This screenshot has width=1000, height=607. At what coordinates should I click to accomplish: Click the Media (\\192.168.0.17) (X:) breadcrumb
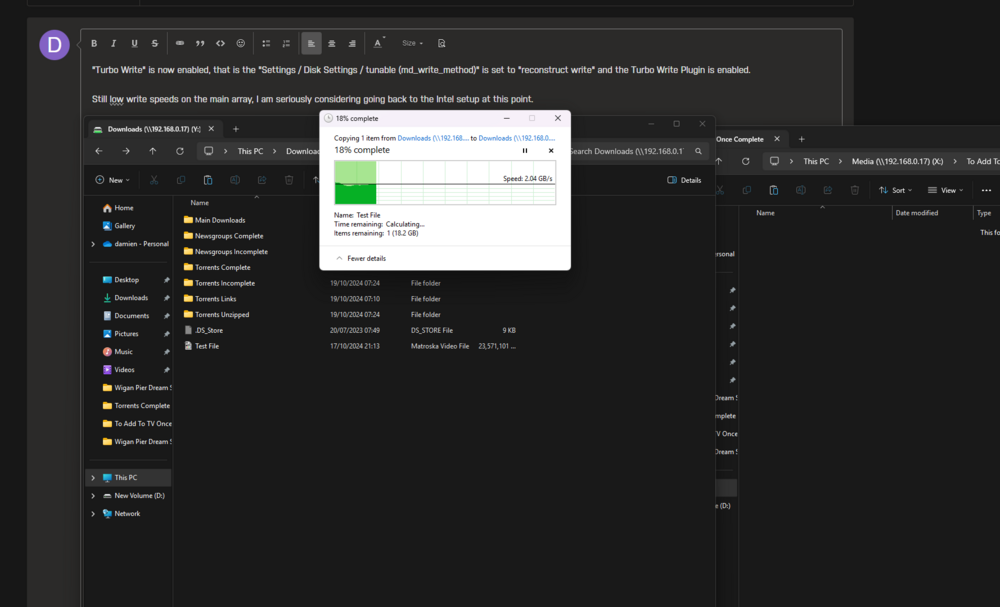897,161
